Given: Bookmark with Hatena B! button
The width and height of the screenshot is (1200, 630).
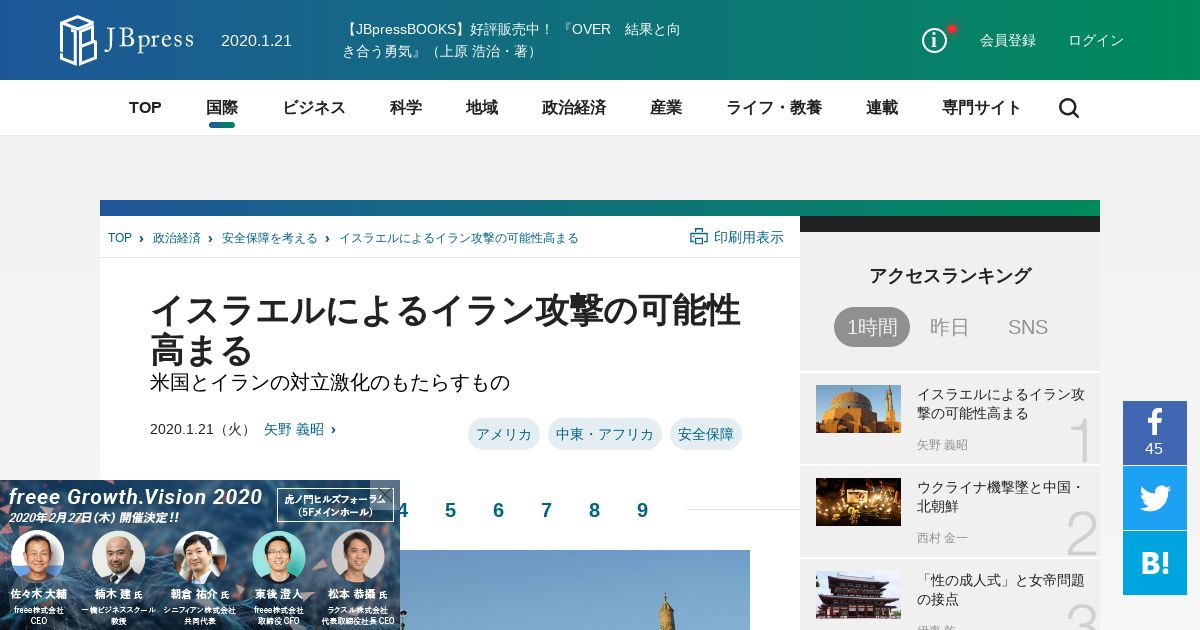Looking at the screenshot, I should point(1155,563).
